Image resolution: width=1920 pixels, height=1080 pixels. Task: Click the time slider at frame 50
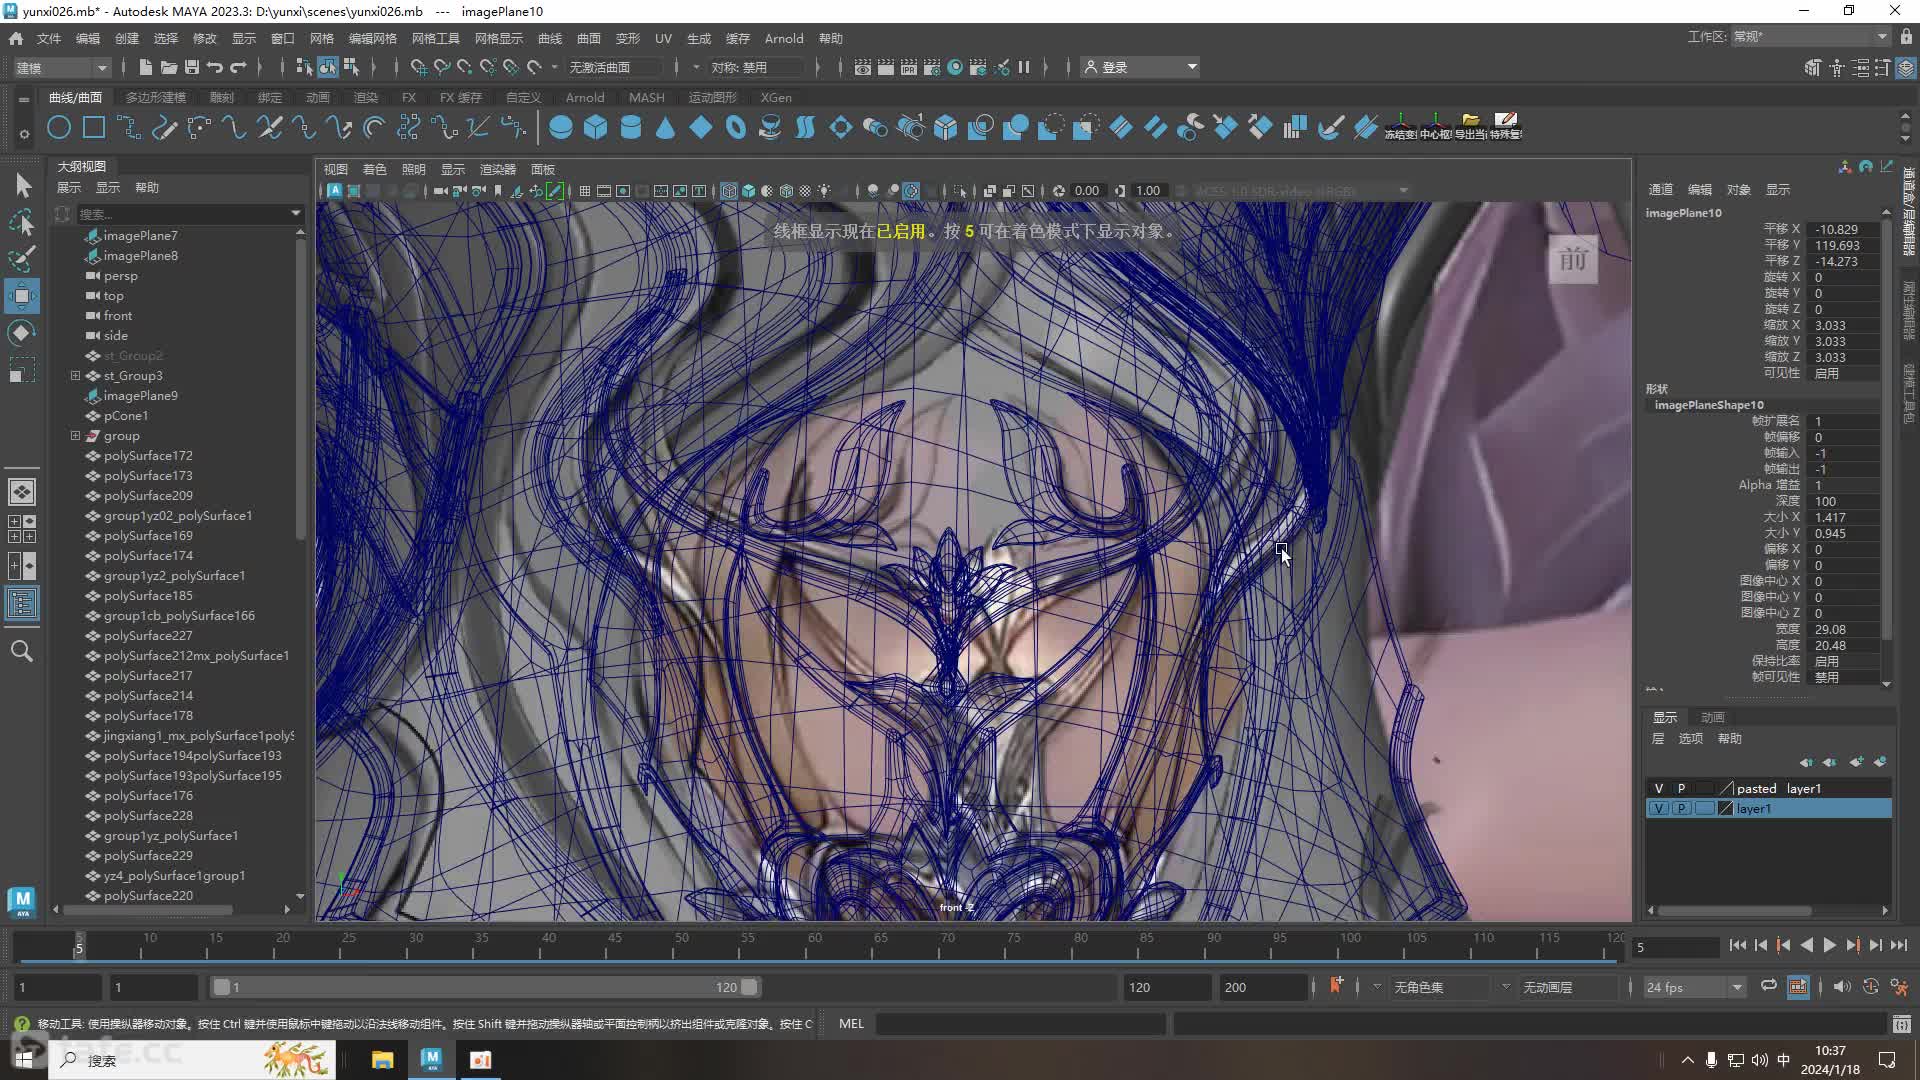click(681, 946)
